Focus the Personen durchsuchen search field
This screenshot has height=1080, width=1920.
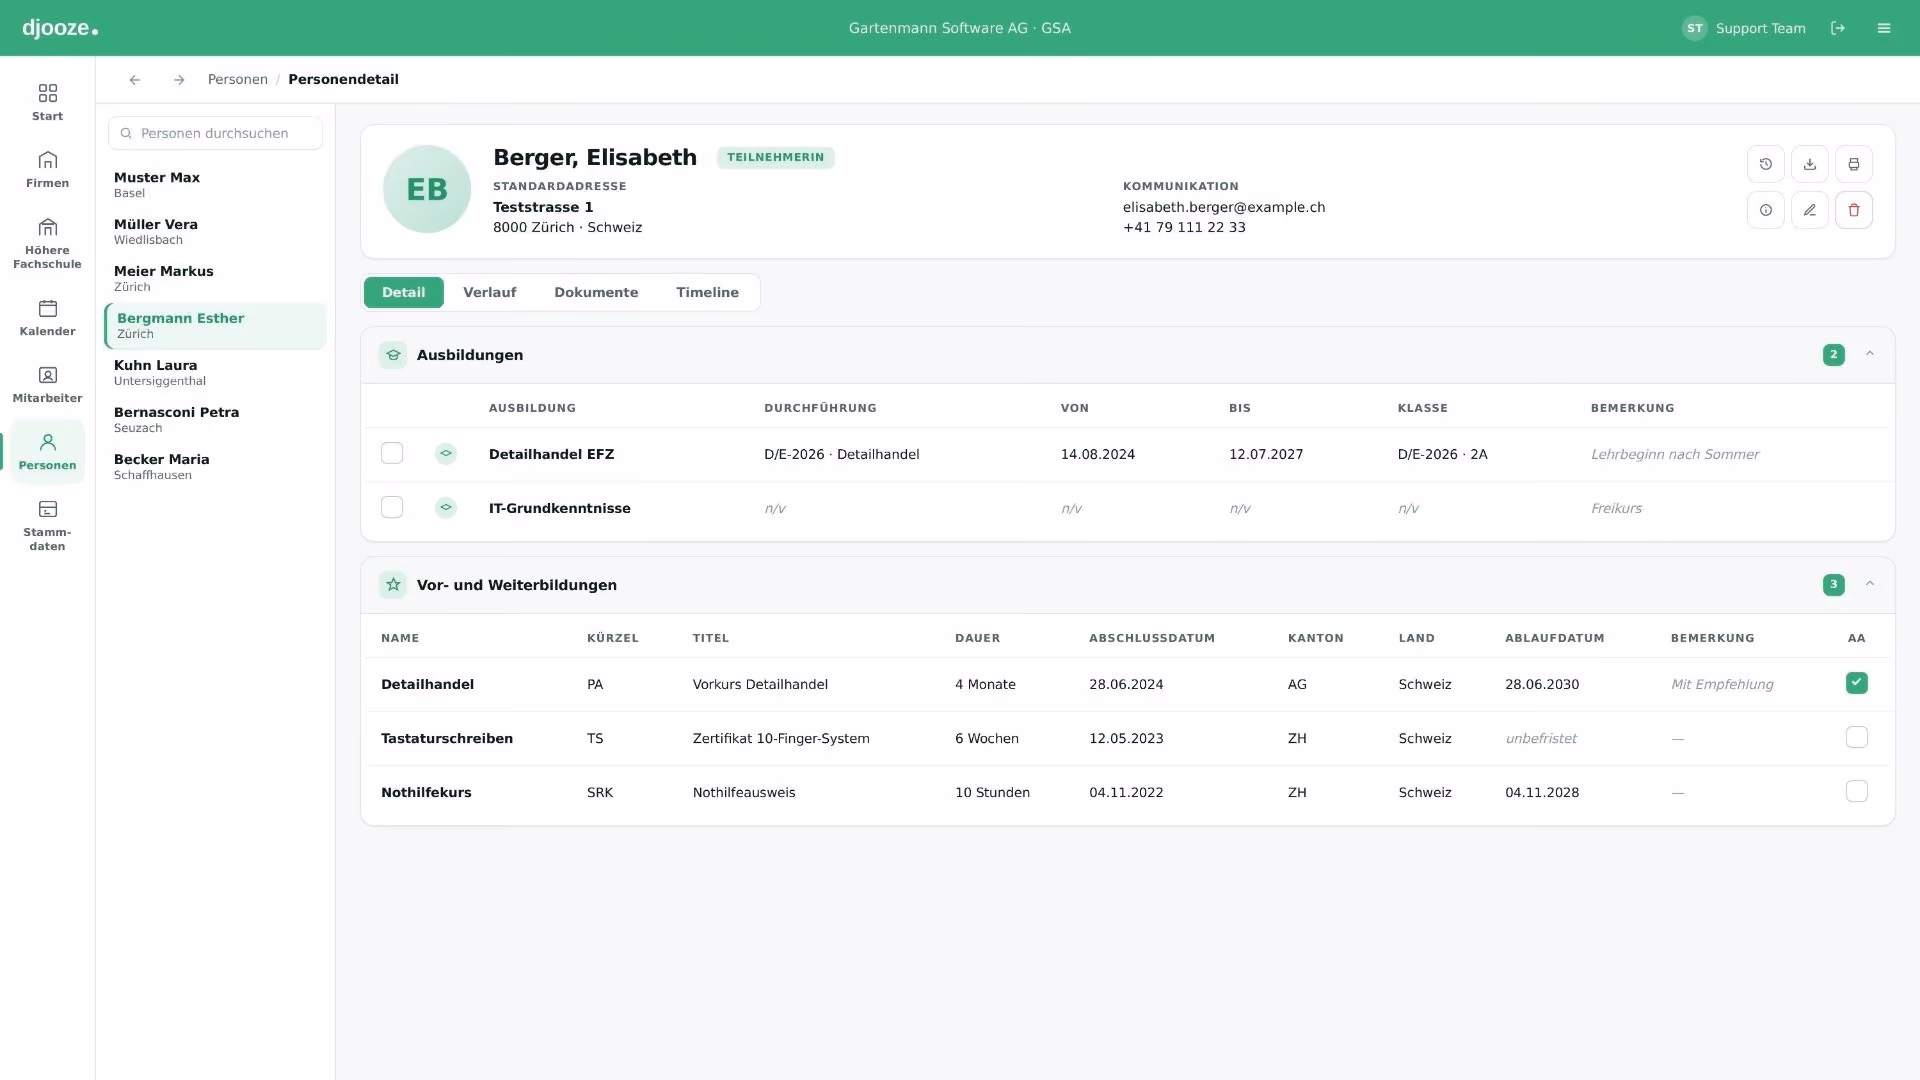pos(215,133)
